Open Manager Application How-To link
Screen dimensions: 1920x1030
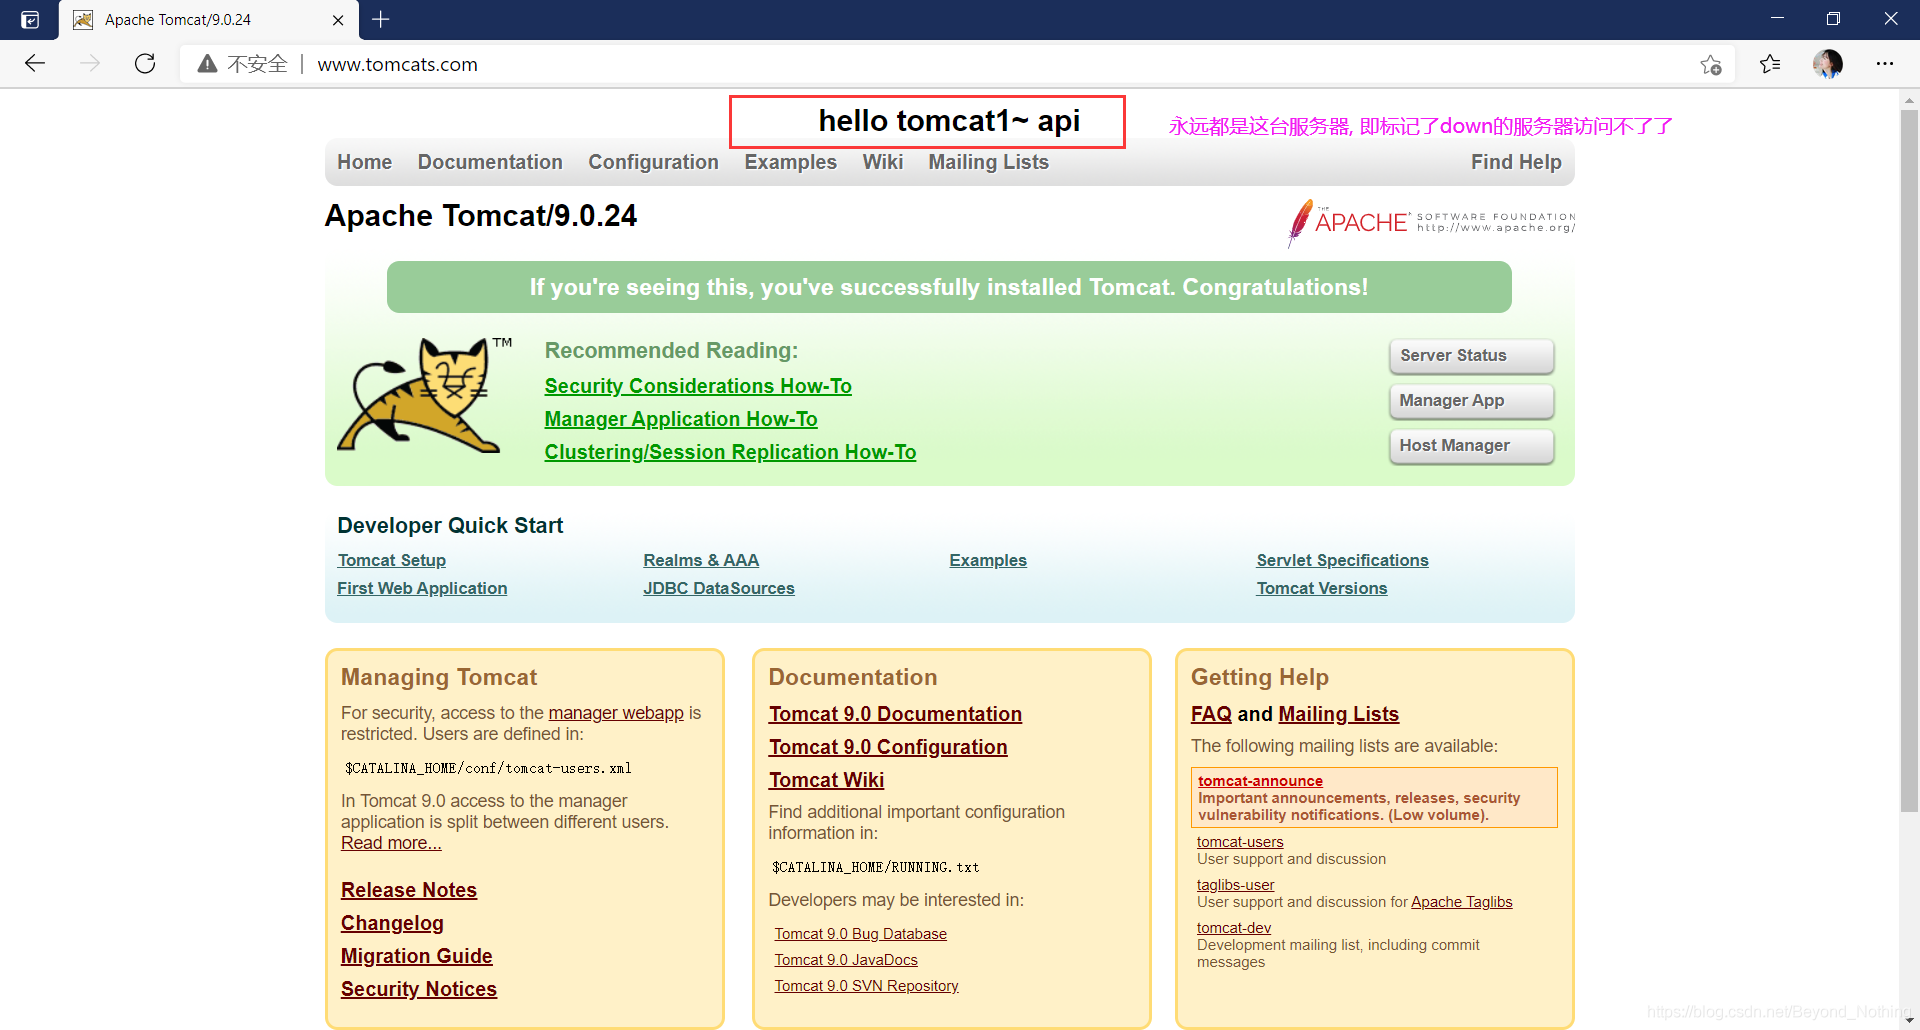681,419
